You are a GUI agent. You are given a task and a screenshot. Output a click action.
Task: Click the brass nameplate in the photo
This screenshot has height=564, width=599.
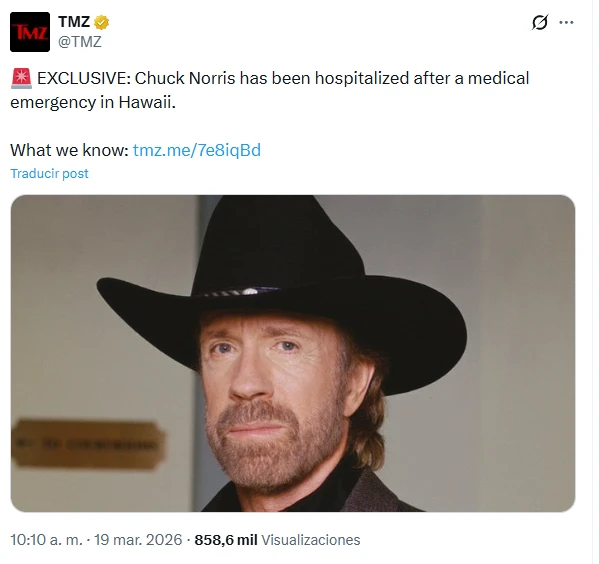coord(89,444)
